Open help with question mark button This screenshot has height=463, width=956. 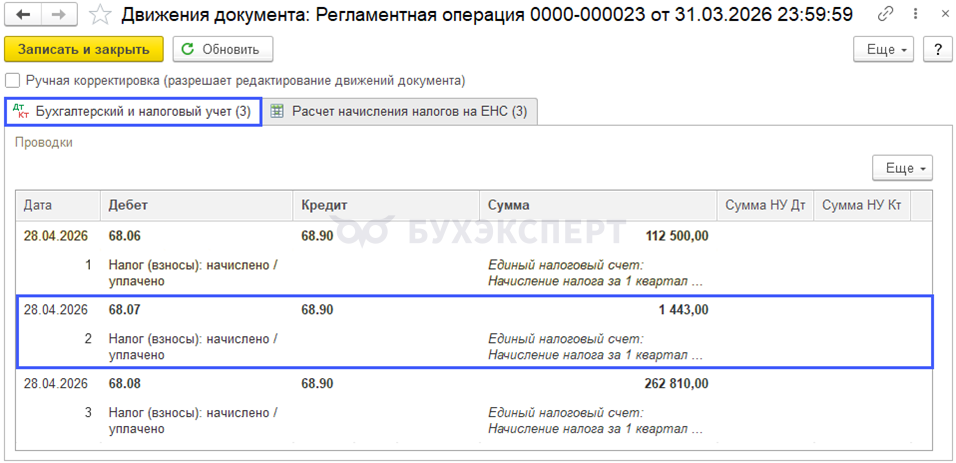[x=937, y=49]
